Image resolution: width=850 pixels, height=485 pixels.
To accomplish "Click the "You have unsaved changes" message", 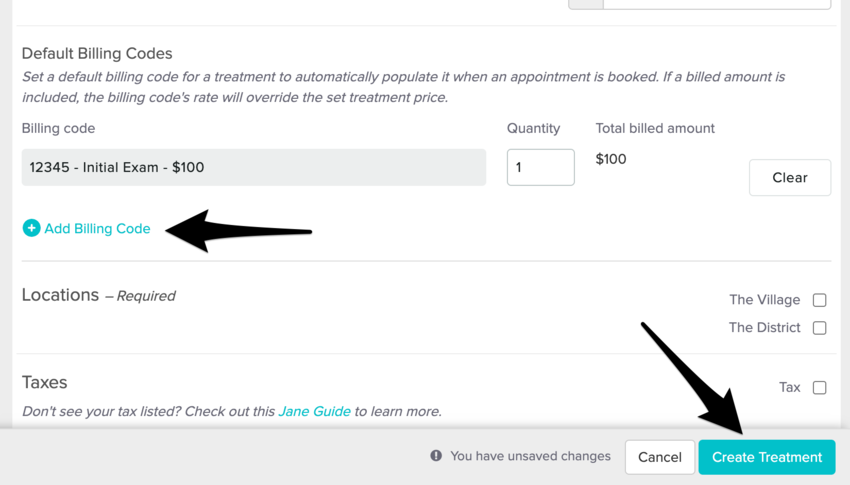I will click(x=530, y=456).
